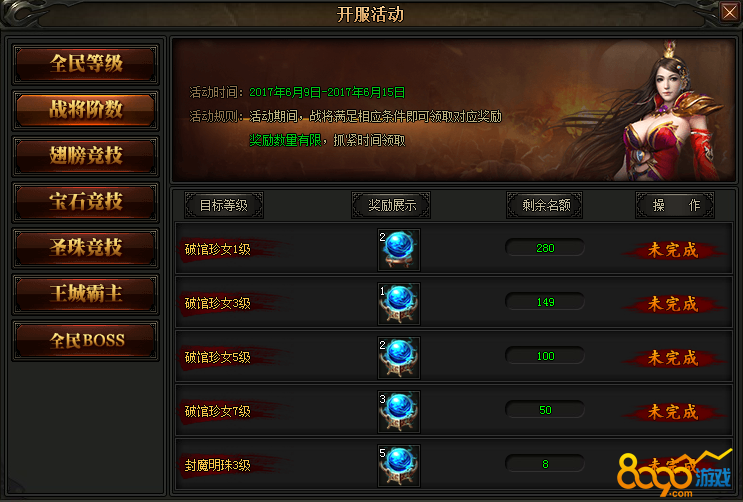The image size is (743, 502).
Task: Switch to the 战将阶数 tab
Action: click(x=86, y=110)
